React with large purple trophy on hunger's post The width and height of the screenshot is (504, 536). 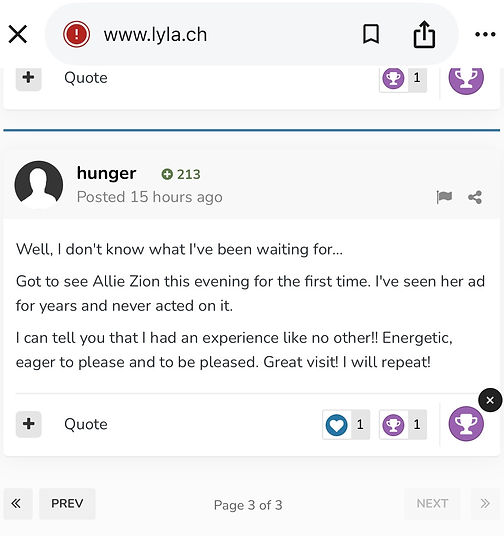coord(466,424)
